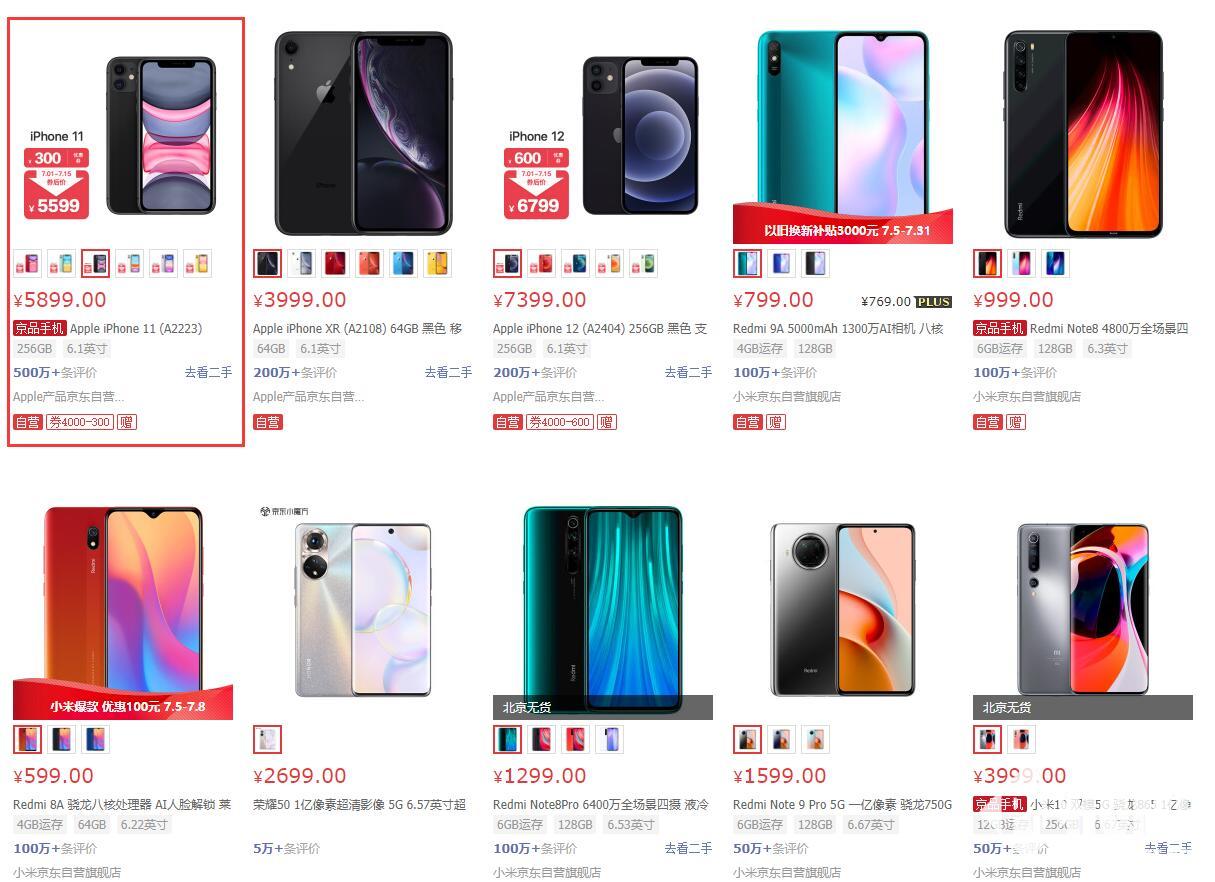
Task: Select the red iPhone XR color variant
Action: pos(335,264)
